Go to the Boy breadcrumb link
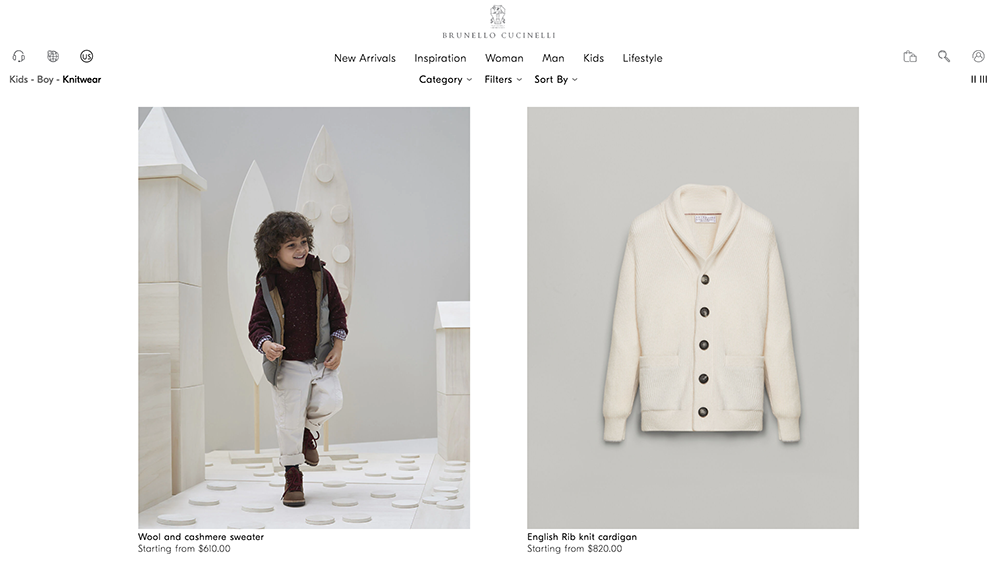Screen dimensions: 1000x570 [x=45, y=79]
